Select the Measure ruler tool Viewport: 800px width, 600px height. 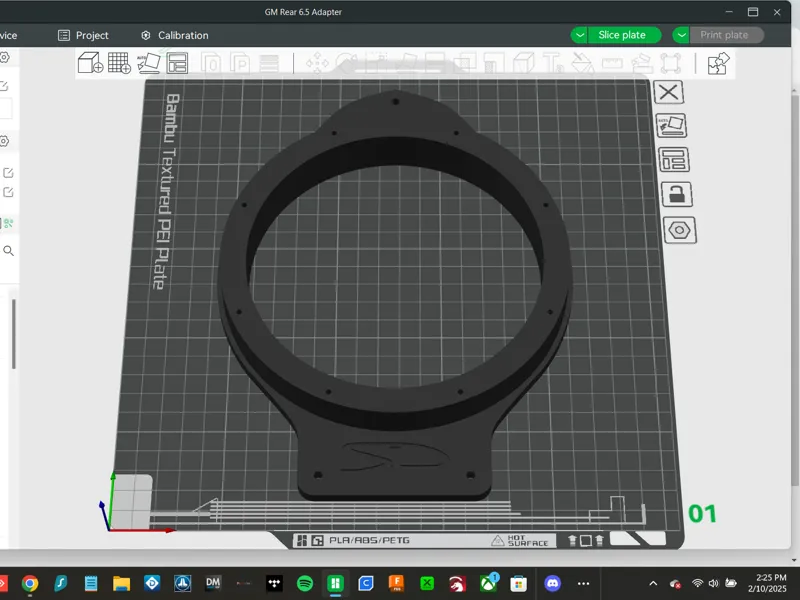click(612, 64)
